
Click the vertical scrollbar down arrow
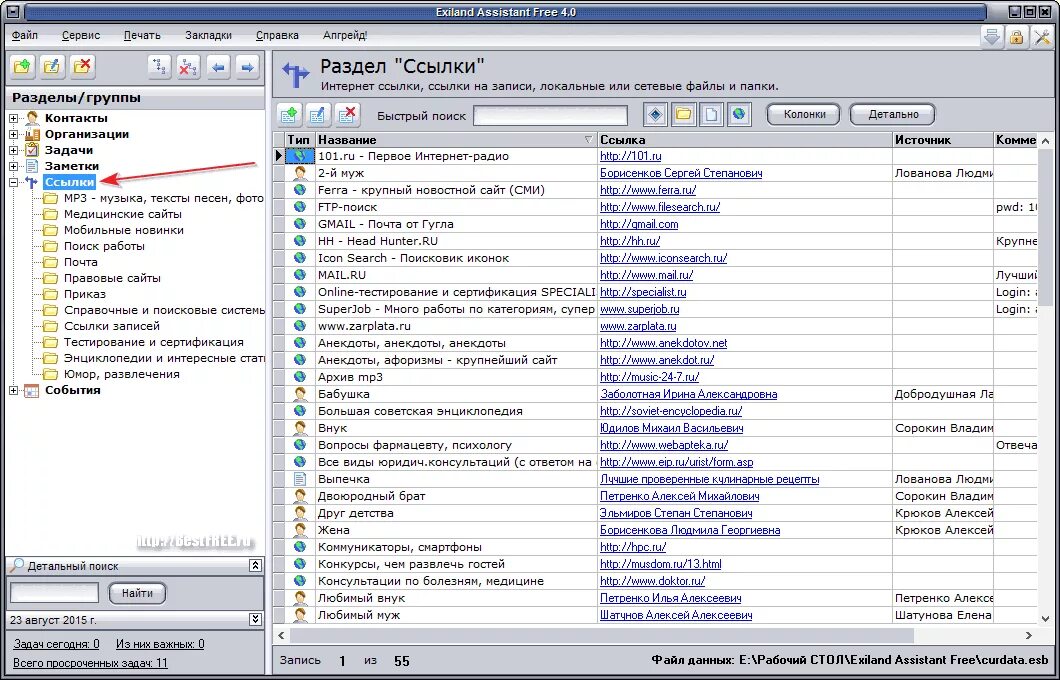[1045, 618]
